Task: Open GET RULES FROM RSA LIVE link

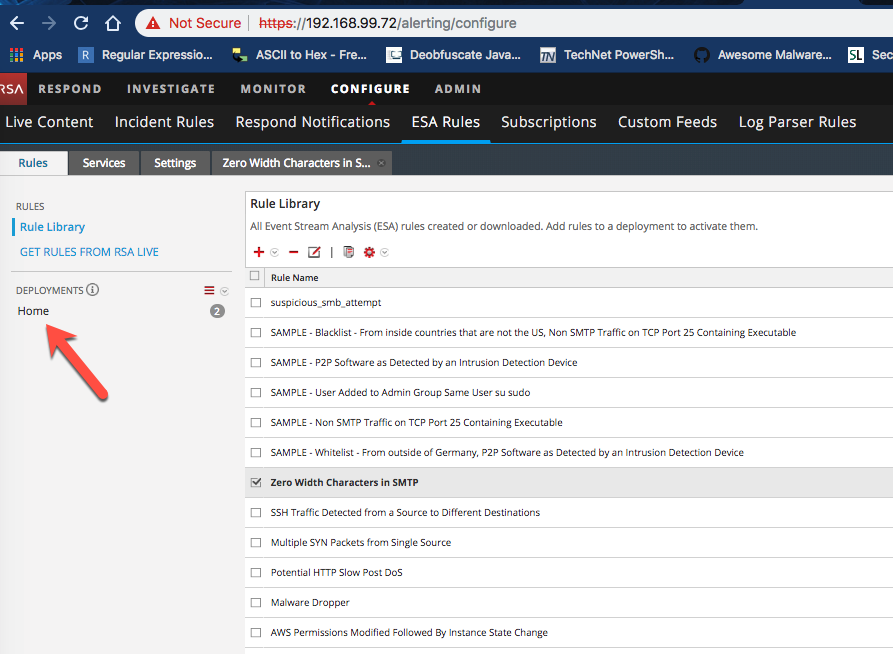Action: pyautogui.click(x=89, y=252)
